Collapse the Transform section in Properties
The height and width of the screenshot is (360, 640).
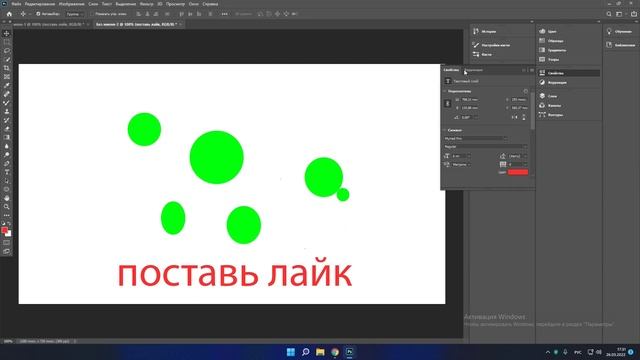pos(445,91)
